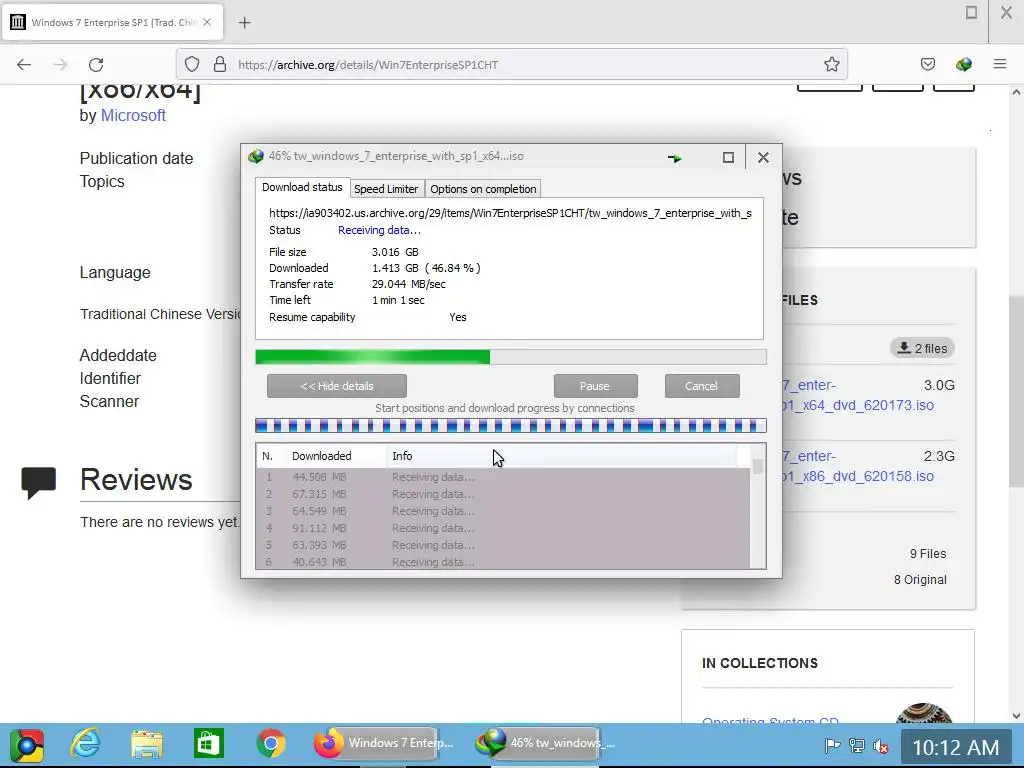Click the connections list scrollbar

click(x=758, y=507)
